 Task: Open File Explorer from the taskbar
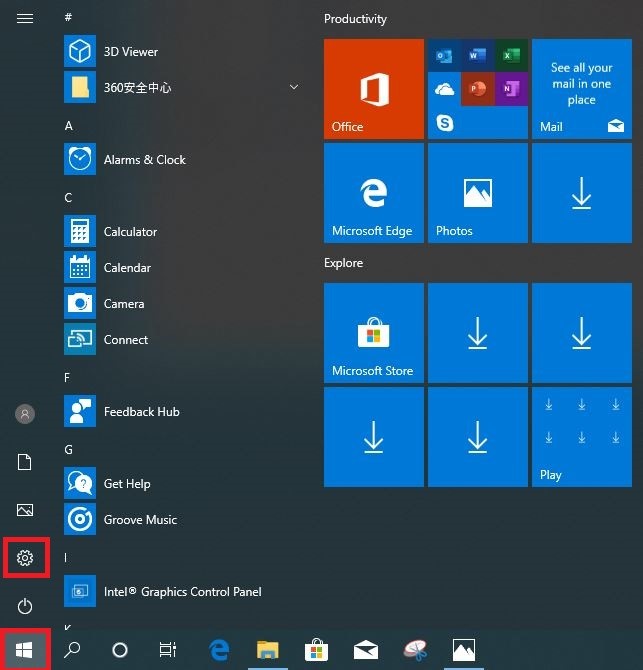pos(267,650)
